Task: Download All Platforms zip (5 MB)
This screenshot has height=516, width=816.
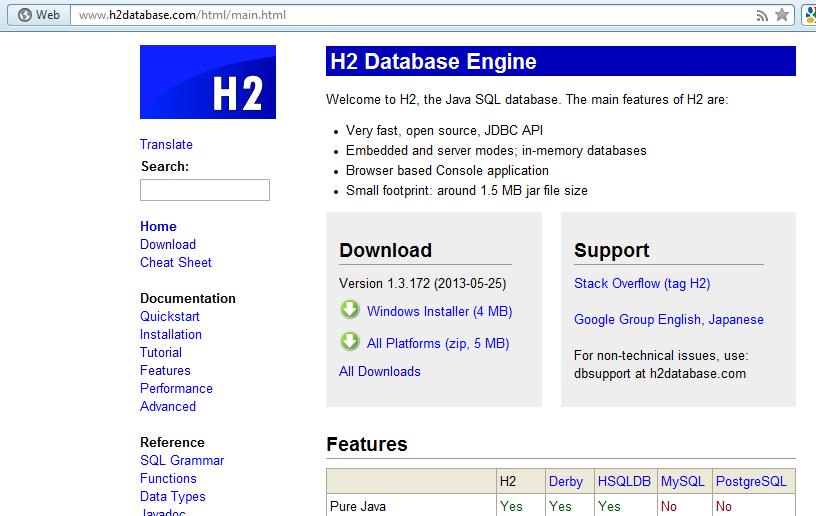Action: tap(438, 343)
